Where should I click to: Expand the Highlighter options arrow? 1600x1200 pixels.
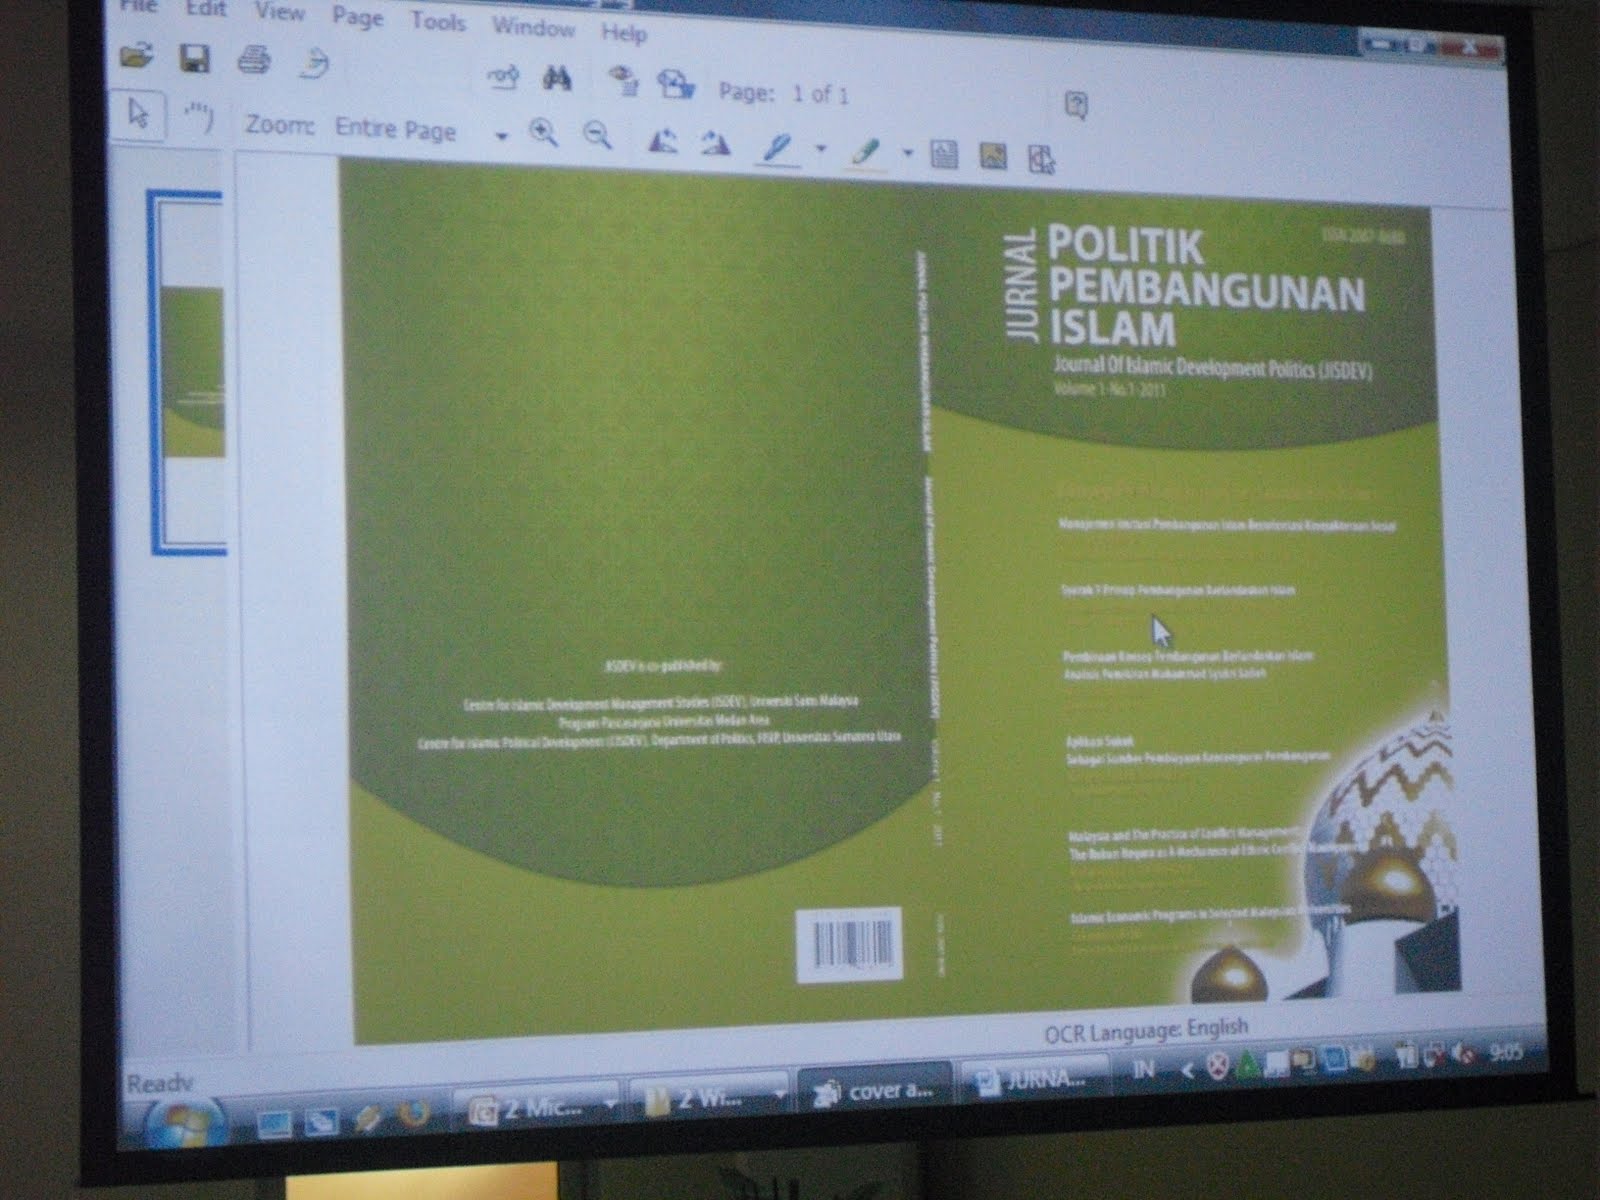coord(908,154)
